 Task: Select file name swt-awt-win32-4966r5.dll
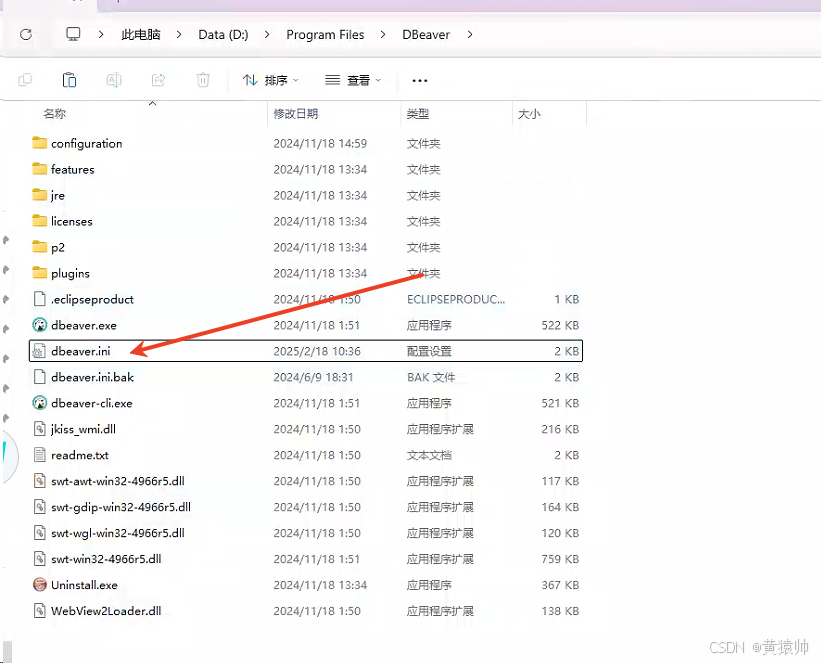tap(118, 481)
